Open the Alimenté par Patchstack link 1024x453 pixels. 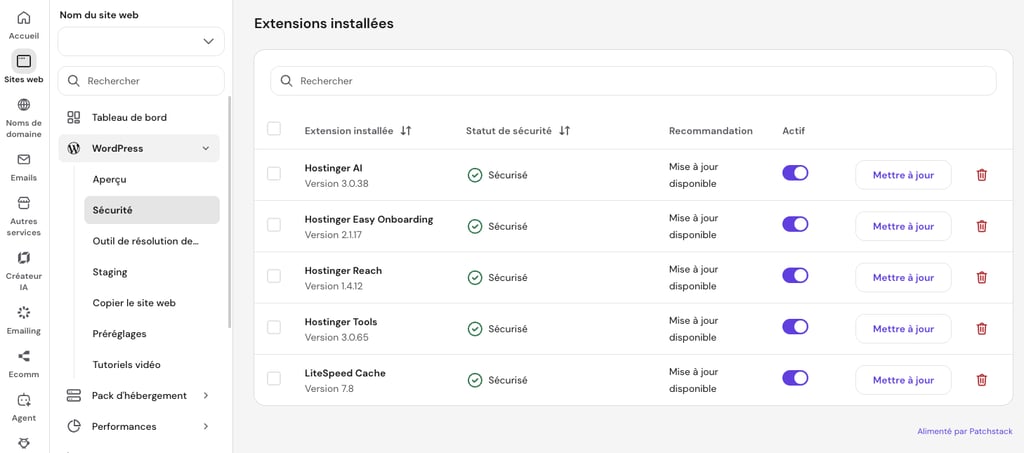965,431
